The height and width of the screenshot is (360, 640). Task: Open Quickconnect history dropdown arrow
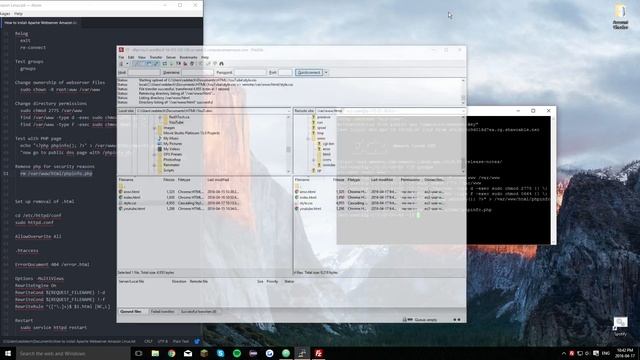click(326, 72)
